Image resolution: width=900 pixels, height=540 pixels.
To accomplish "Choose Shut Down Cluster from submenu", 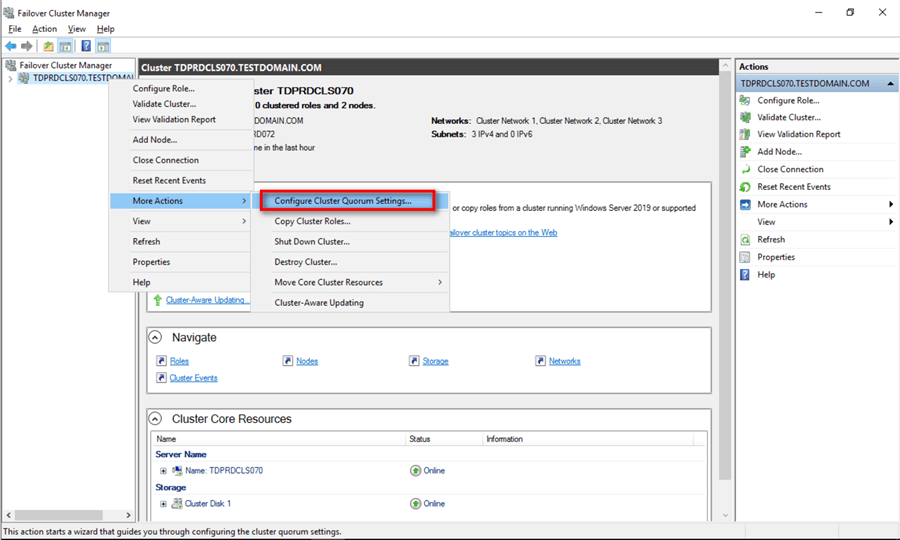I will click(312, 242).
